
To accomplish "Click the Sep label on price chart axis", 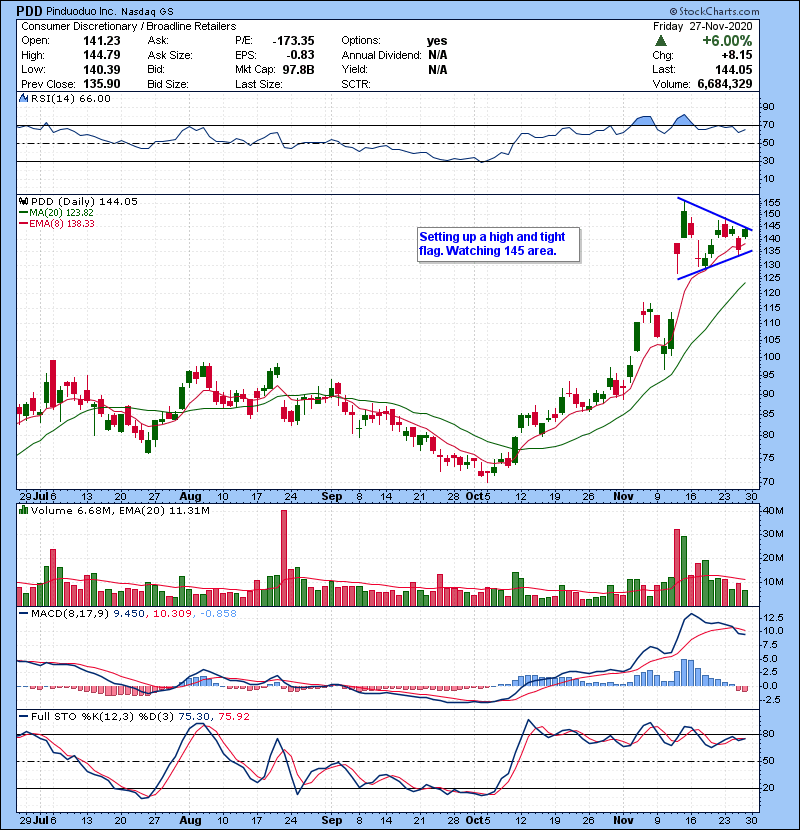I will [332, 497].
